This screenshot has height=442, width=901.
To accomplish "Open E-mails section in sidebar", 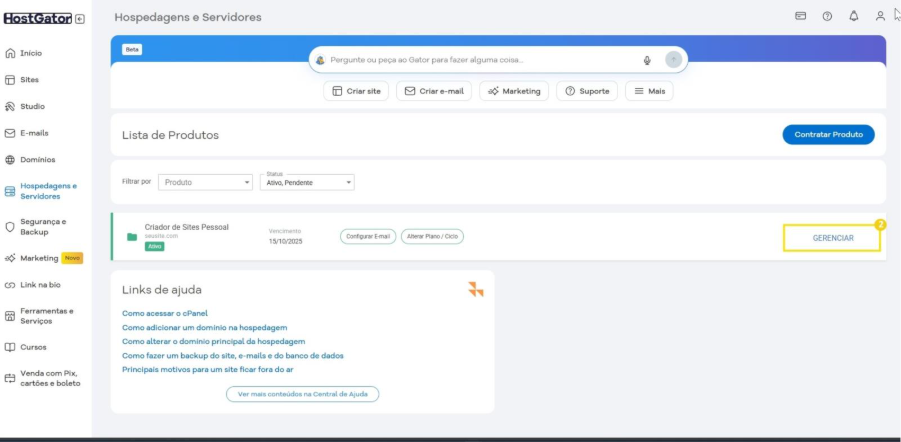I will pos(34,133).
